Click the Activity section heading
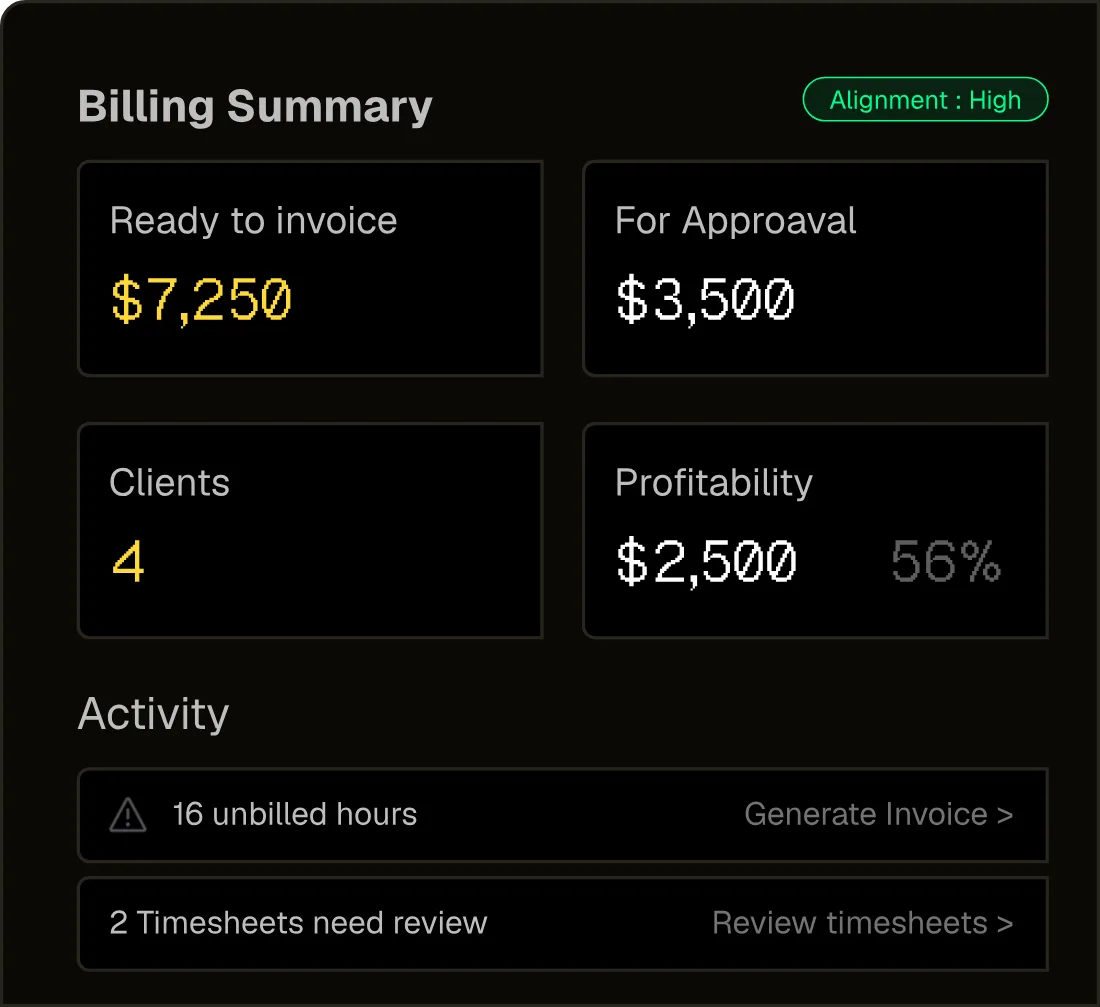The image size is (1100, 1007). pos(154,714)
